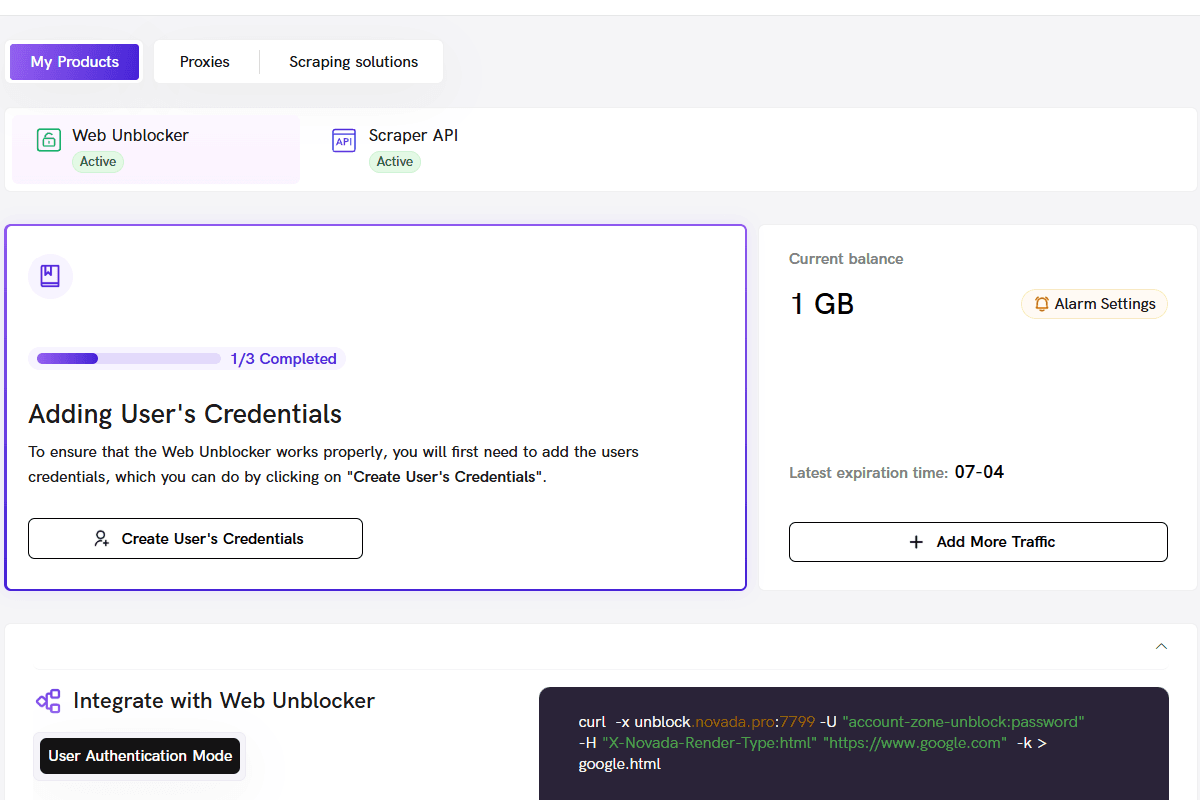Click the Active badge under Scraper API
1200x800 pixels.
coord(395,162)
